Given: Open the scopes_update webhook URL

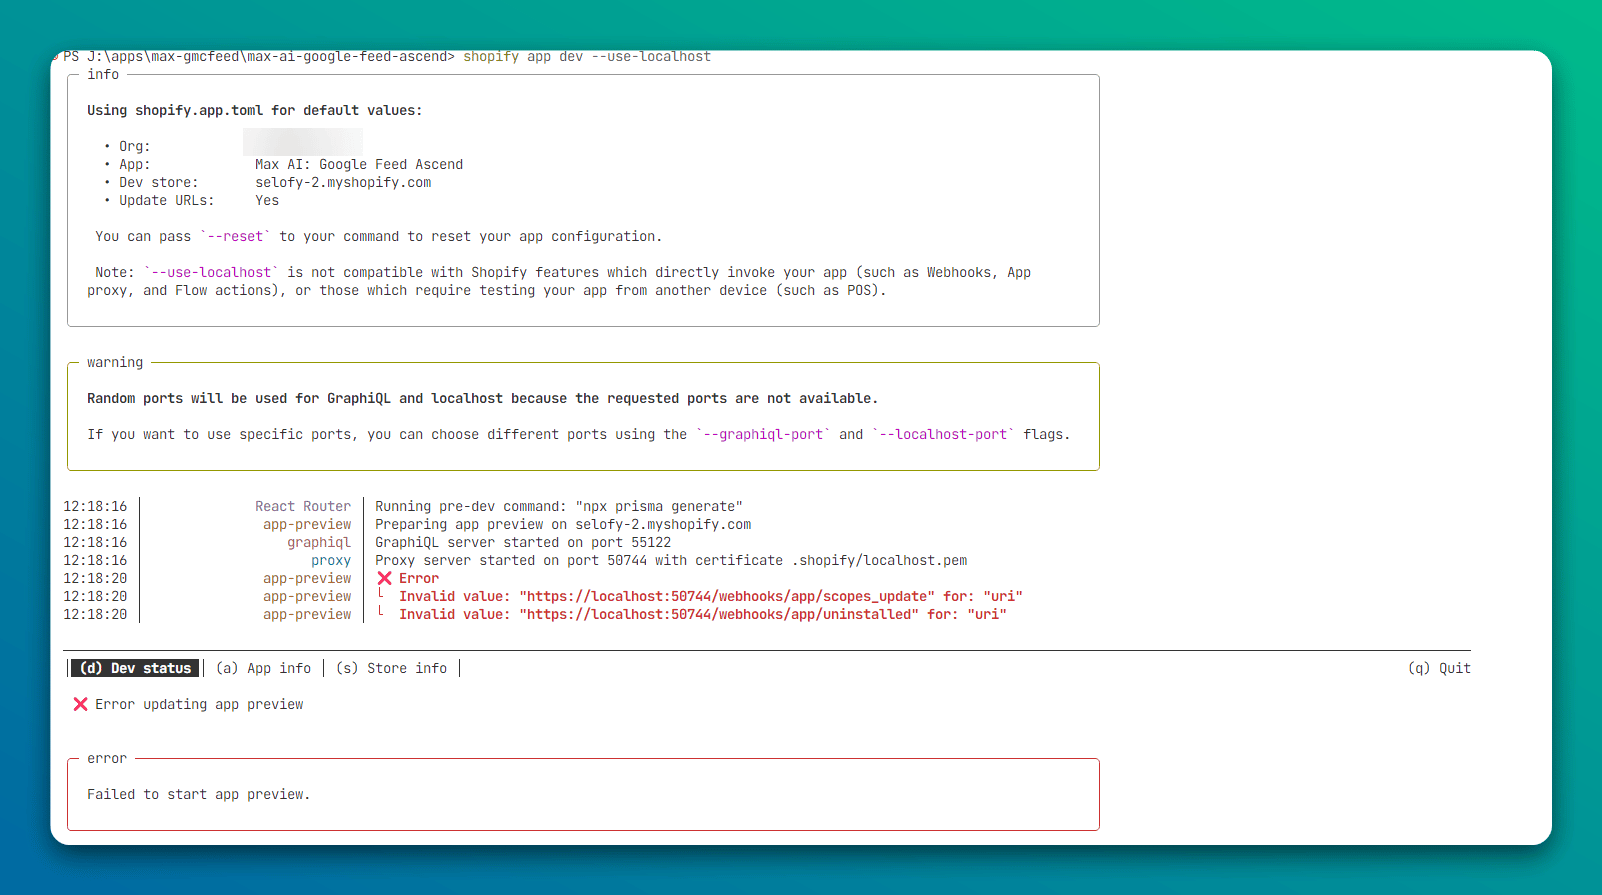Looking at the screenshot, I should [x=727, y=597].
